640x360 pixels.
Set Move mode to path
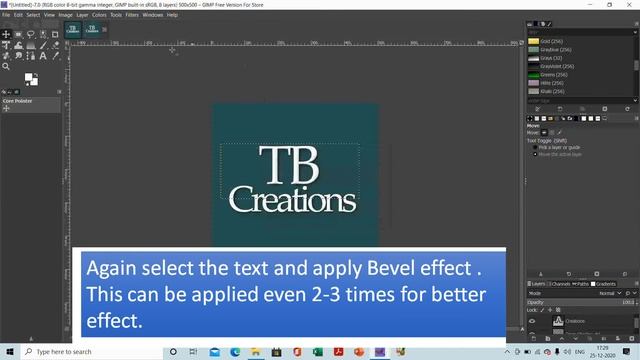(560, 132)
